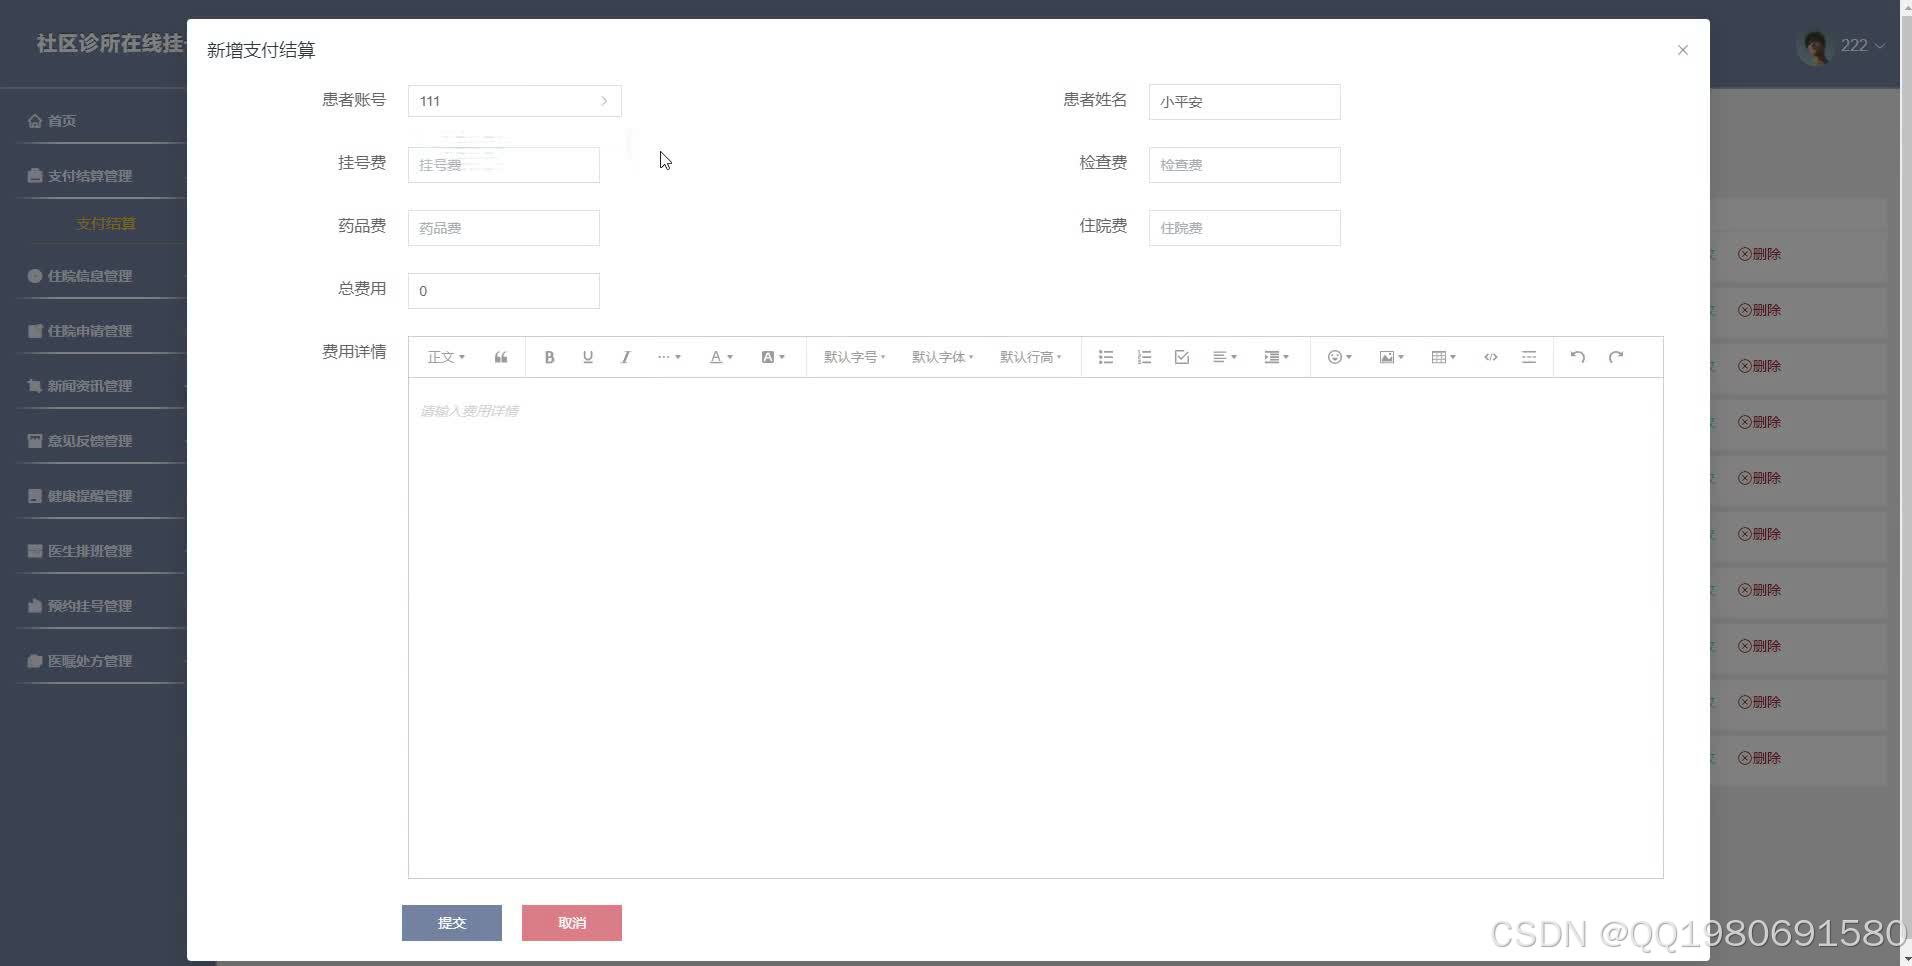Screen dimensions: 1912x966
Task: Cancel the form with 取消
Action: click(x=572, y=923)
